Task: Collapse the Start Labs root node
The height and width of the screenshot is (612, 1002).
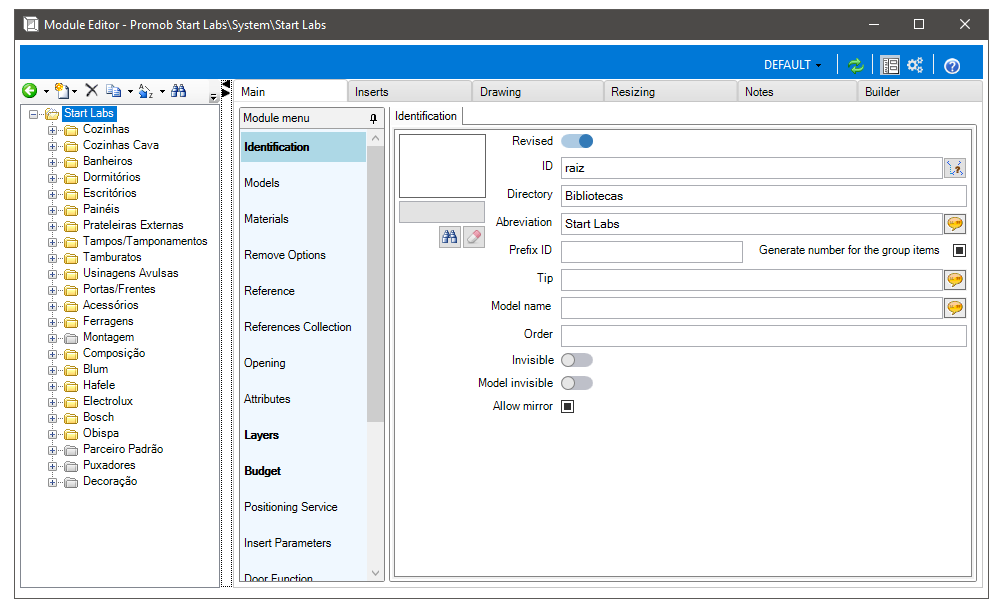Action: [x=34, y=114]
